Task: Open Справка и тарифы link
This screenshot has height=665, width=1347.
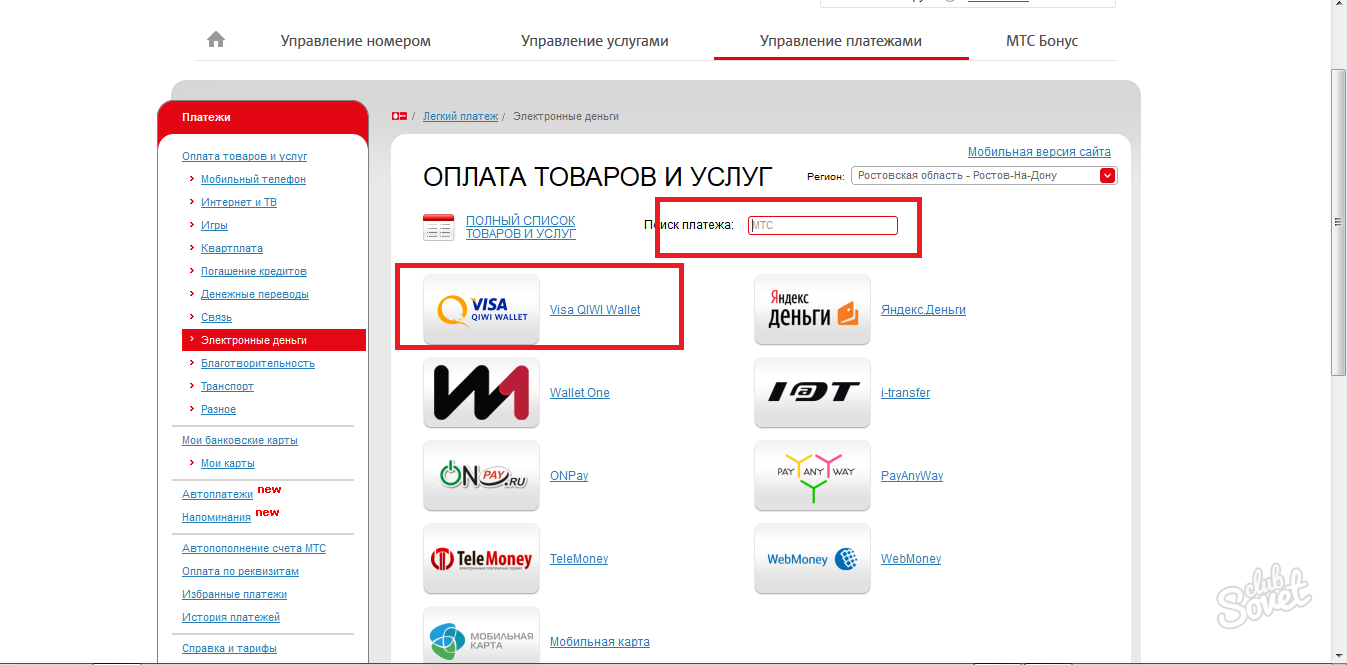Action: 229,648
